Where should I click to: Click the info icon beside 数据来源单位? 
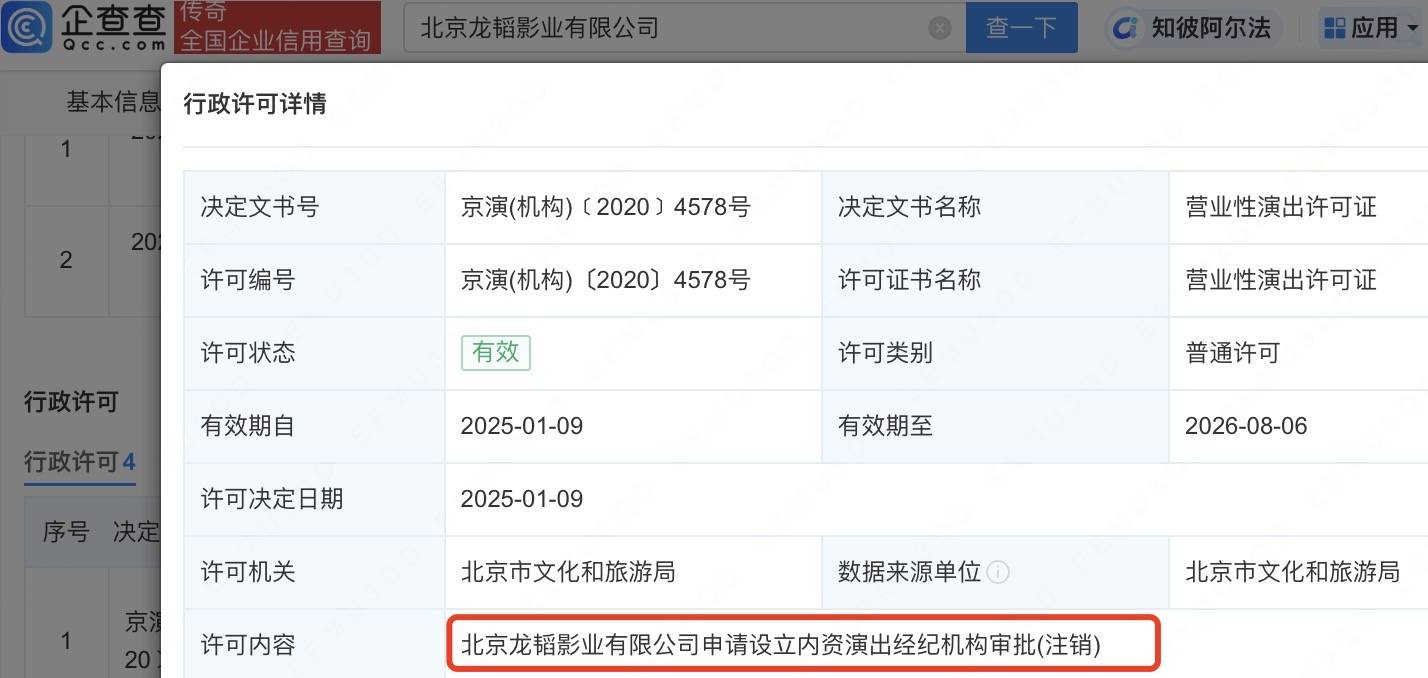998,573
